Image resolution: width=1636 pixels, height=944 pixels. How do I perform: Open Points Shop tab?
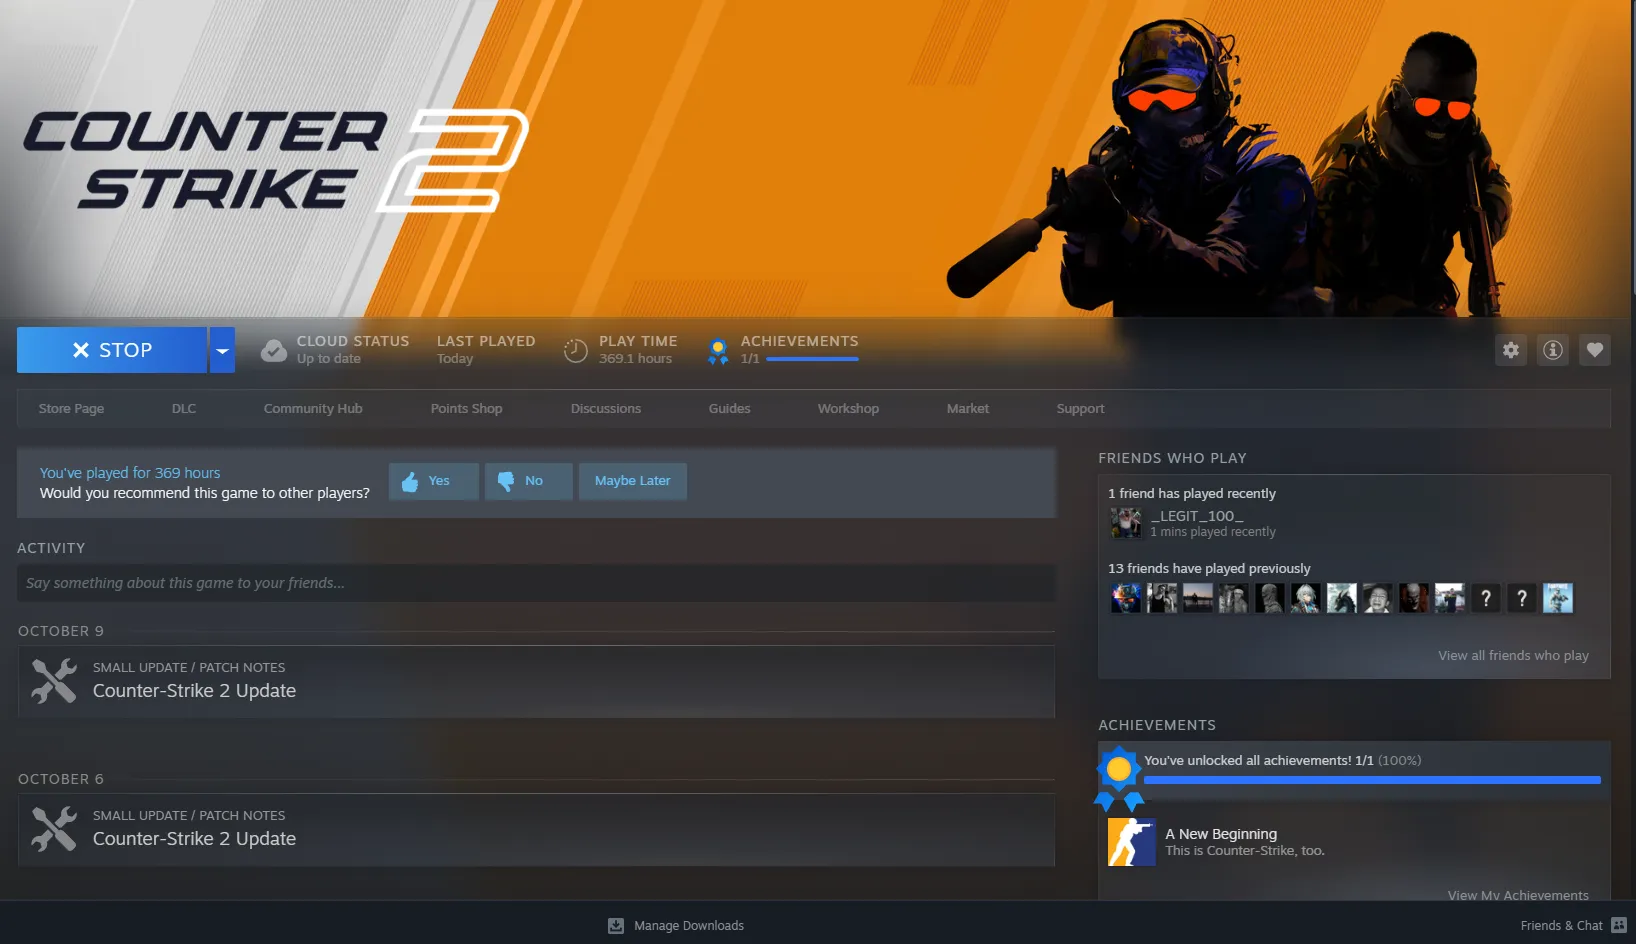466,409
